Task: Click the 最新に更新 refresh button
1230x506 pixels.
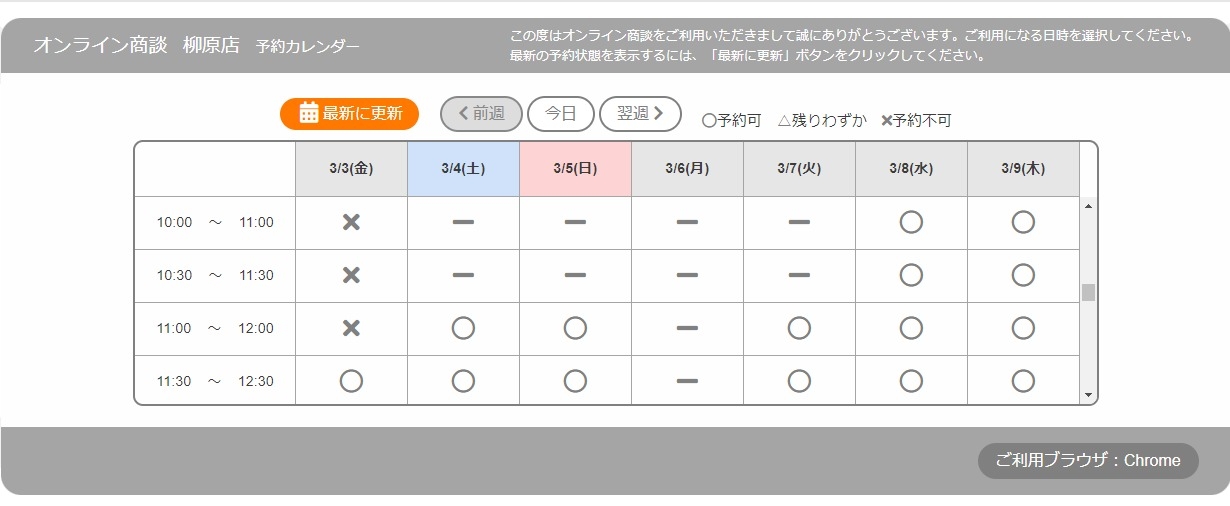Action: point(349,114)
